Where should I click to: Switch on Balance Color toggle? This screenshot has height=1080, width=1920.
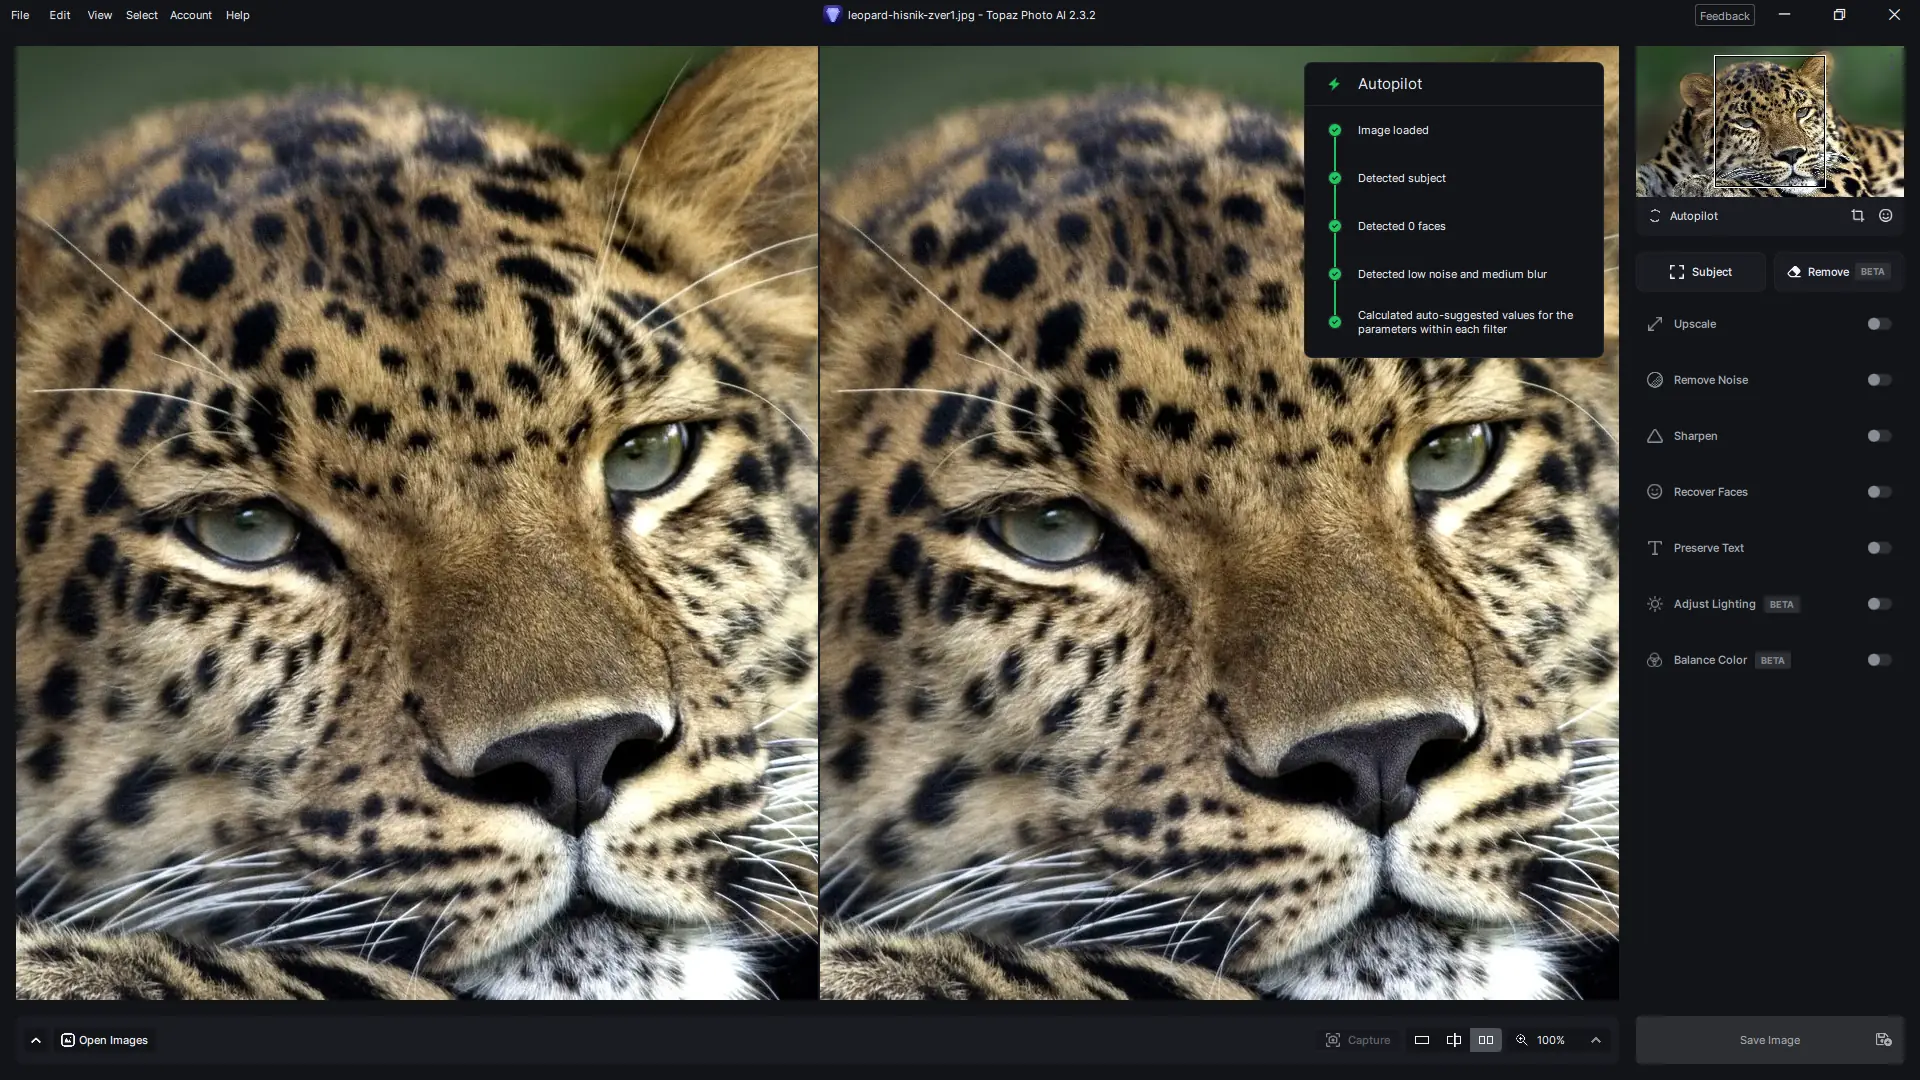coord(1879,660)
